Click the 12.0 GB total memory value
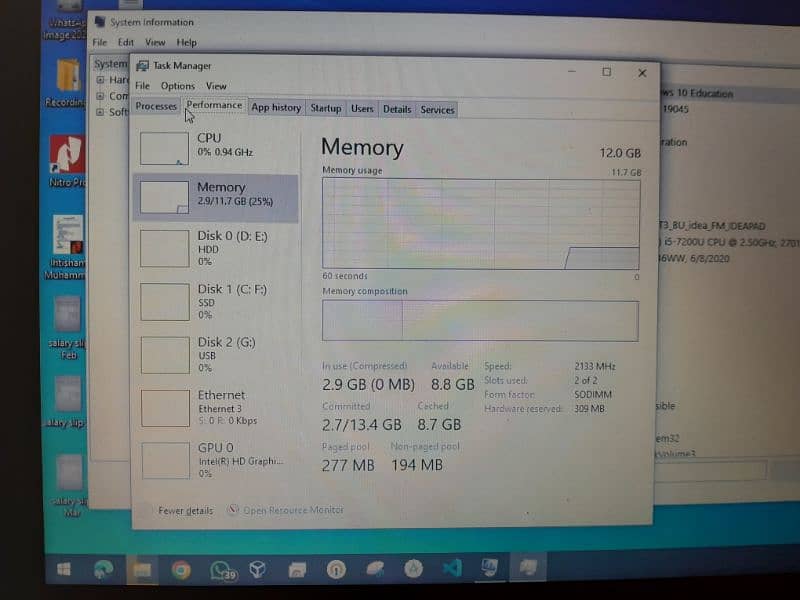The image size is (800, 600). [x=620, y=153]
